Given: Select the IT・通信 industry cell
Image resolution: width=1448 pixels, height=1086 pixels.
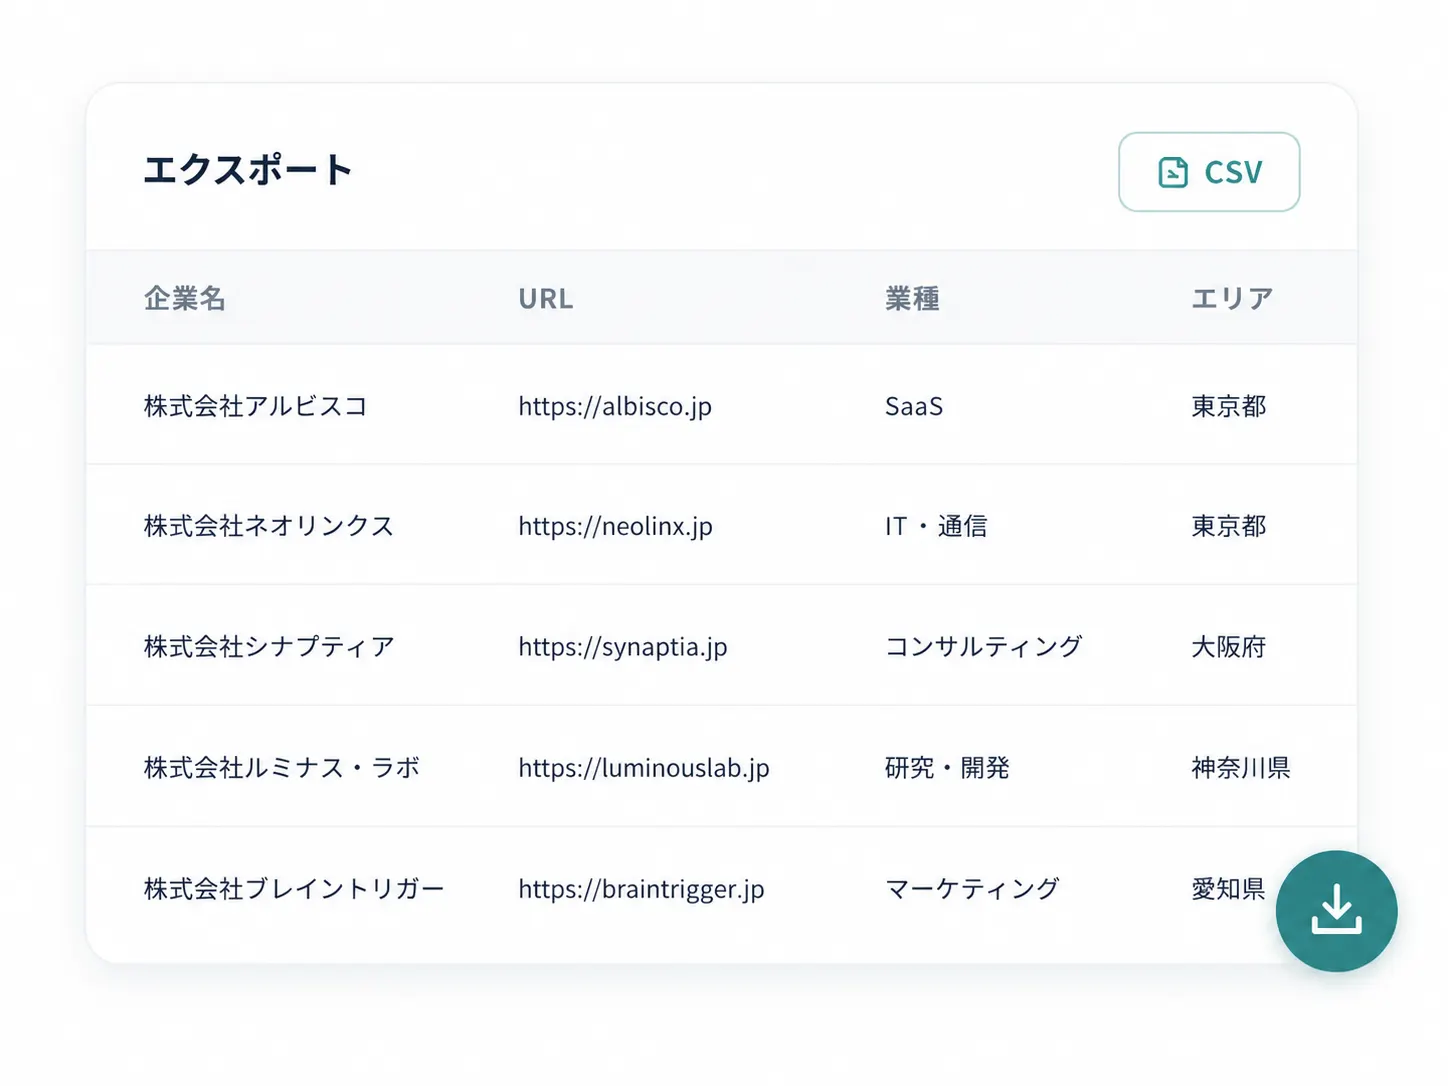Looking at the screenshot, I should point(936,526).
